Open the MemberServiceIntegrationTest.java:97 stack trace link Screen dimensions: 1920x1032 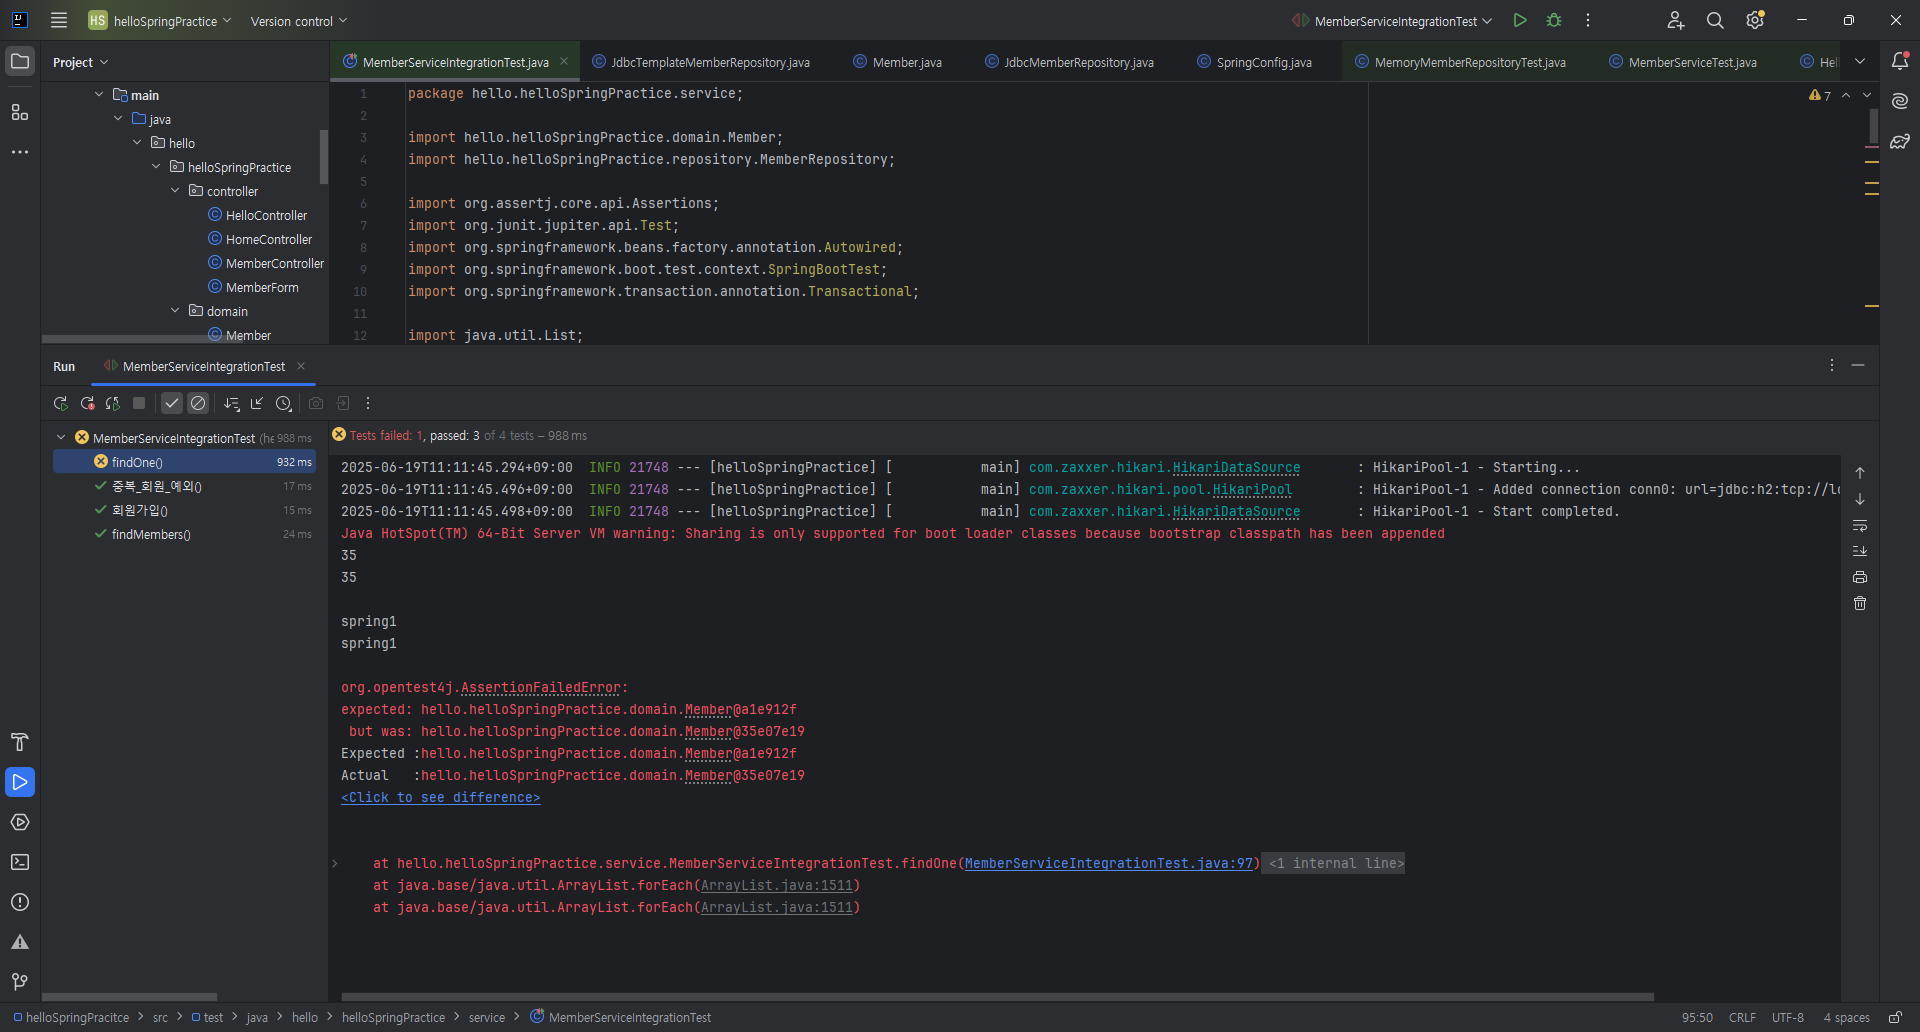point(1109,863)
